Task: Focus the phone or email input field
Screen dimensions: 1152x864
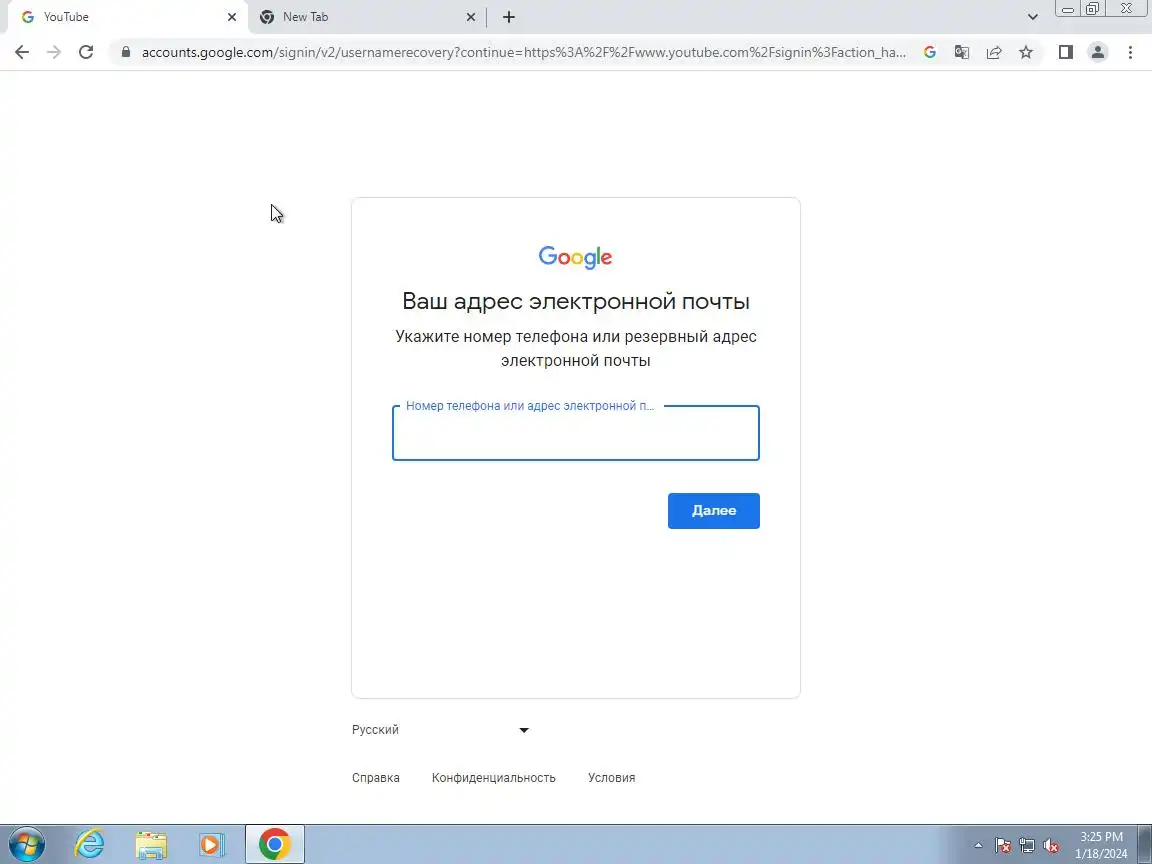Action: pos(575,433)
